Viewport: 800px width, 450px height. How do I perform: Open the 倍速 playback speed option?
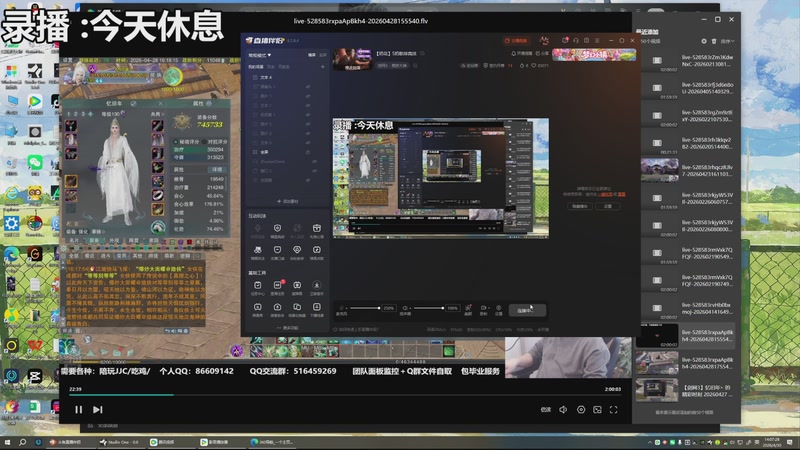[545, 410]
